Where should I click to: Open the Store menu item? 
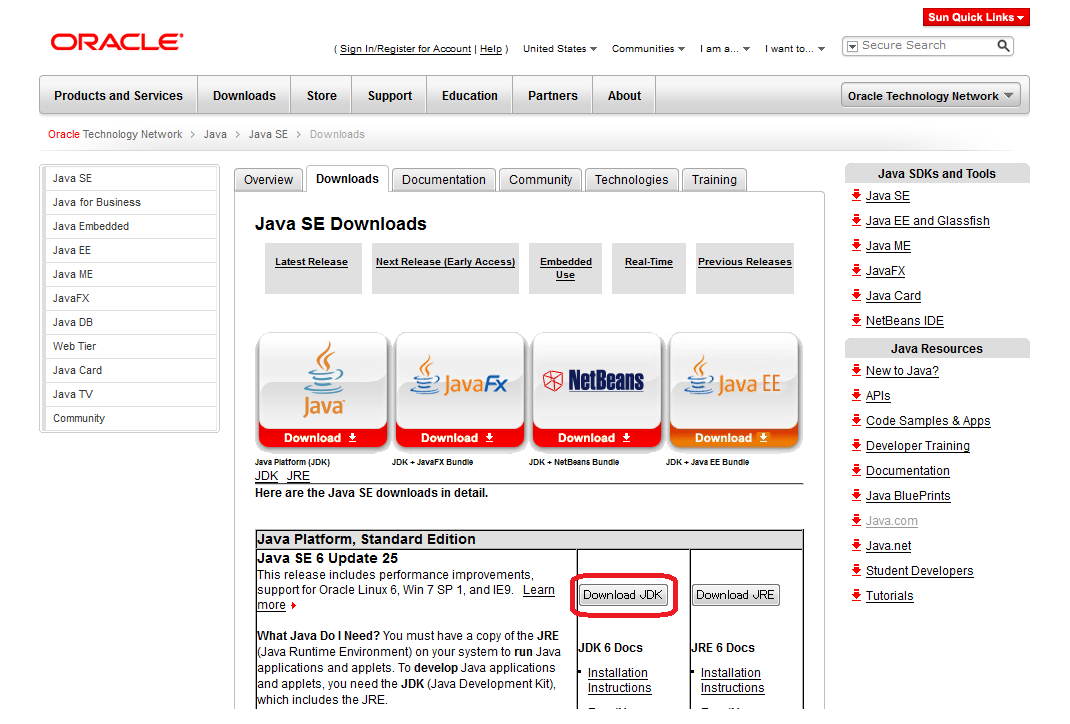point(321,96)
